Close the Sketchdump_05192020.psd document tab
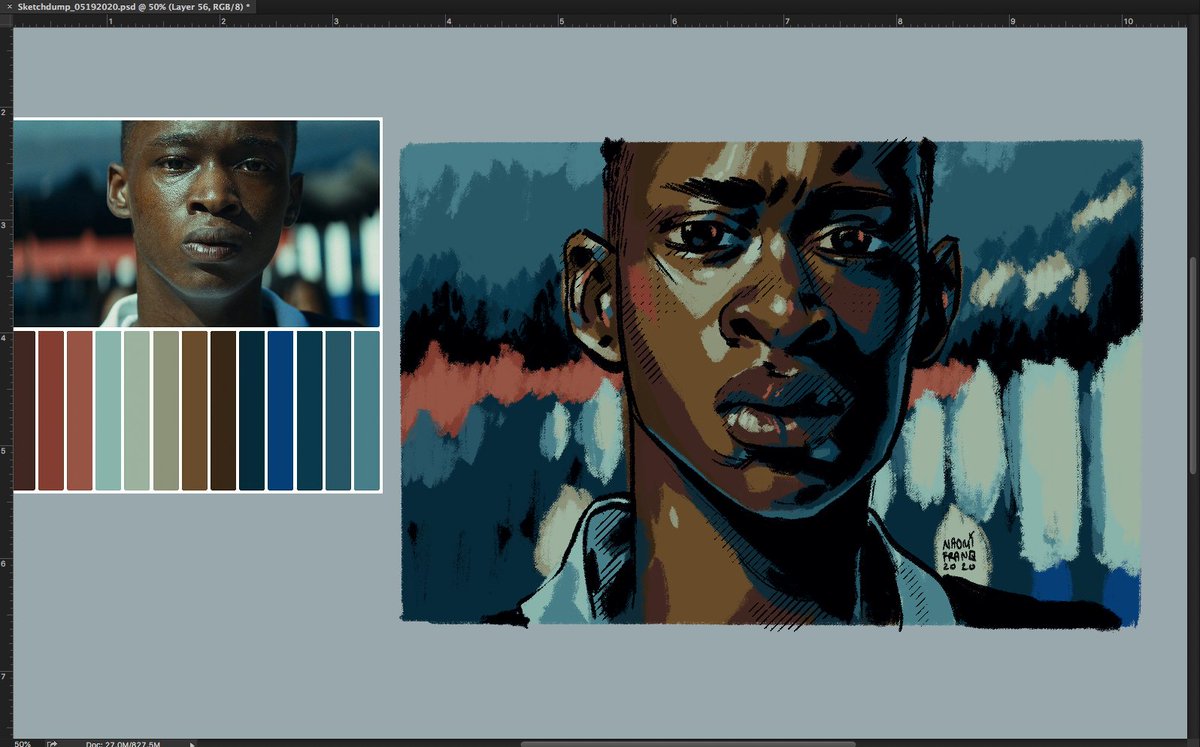Screen dimensions: 1200x747 point(9,6)
